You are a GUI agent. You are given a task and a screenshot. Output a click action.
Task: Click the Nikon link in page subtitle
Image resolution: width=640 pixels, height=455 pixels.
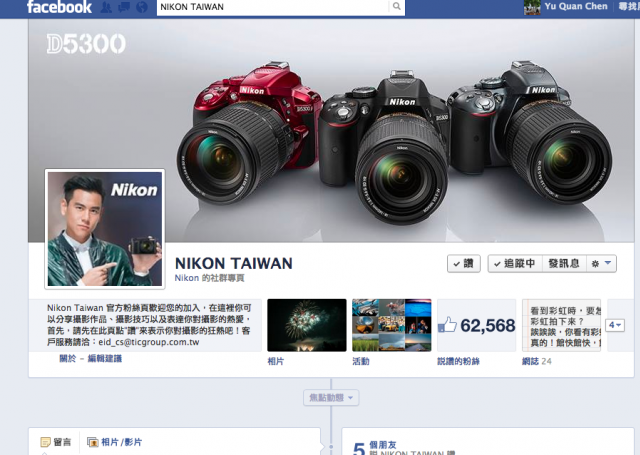[x=187, y=278]
